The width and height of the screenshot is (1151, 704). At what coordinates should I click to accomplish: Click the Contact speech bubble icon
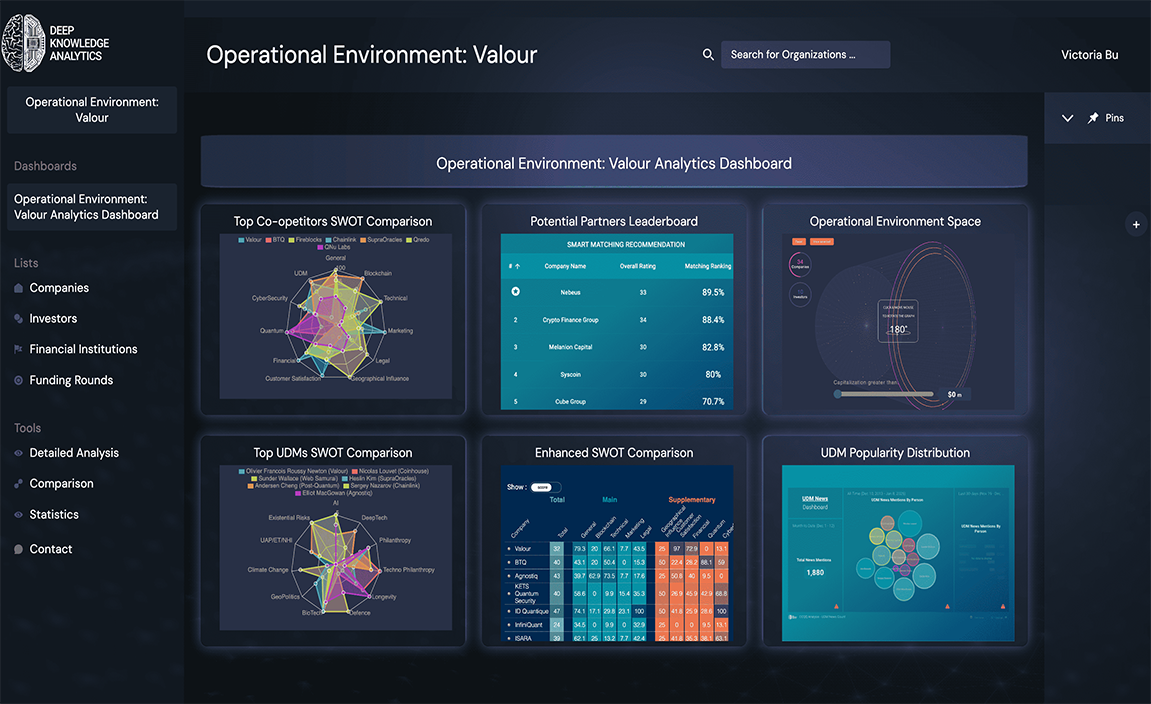click(19, 549)
